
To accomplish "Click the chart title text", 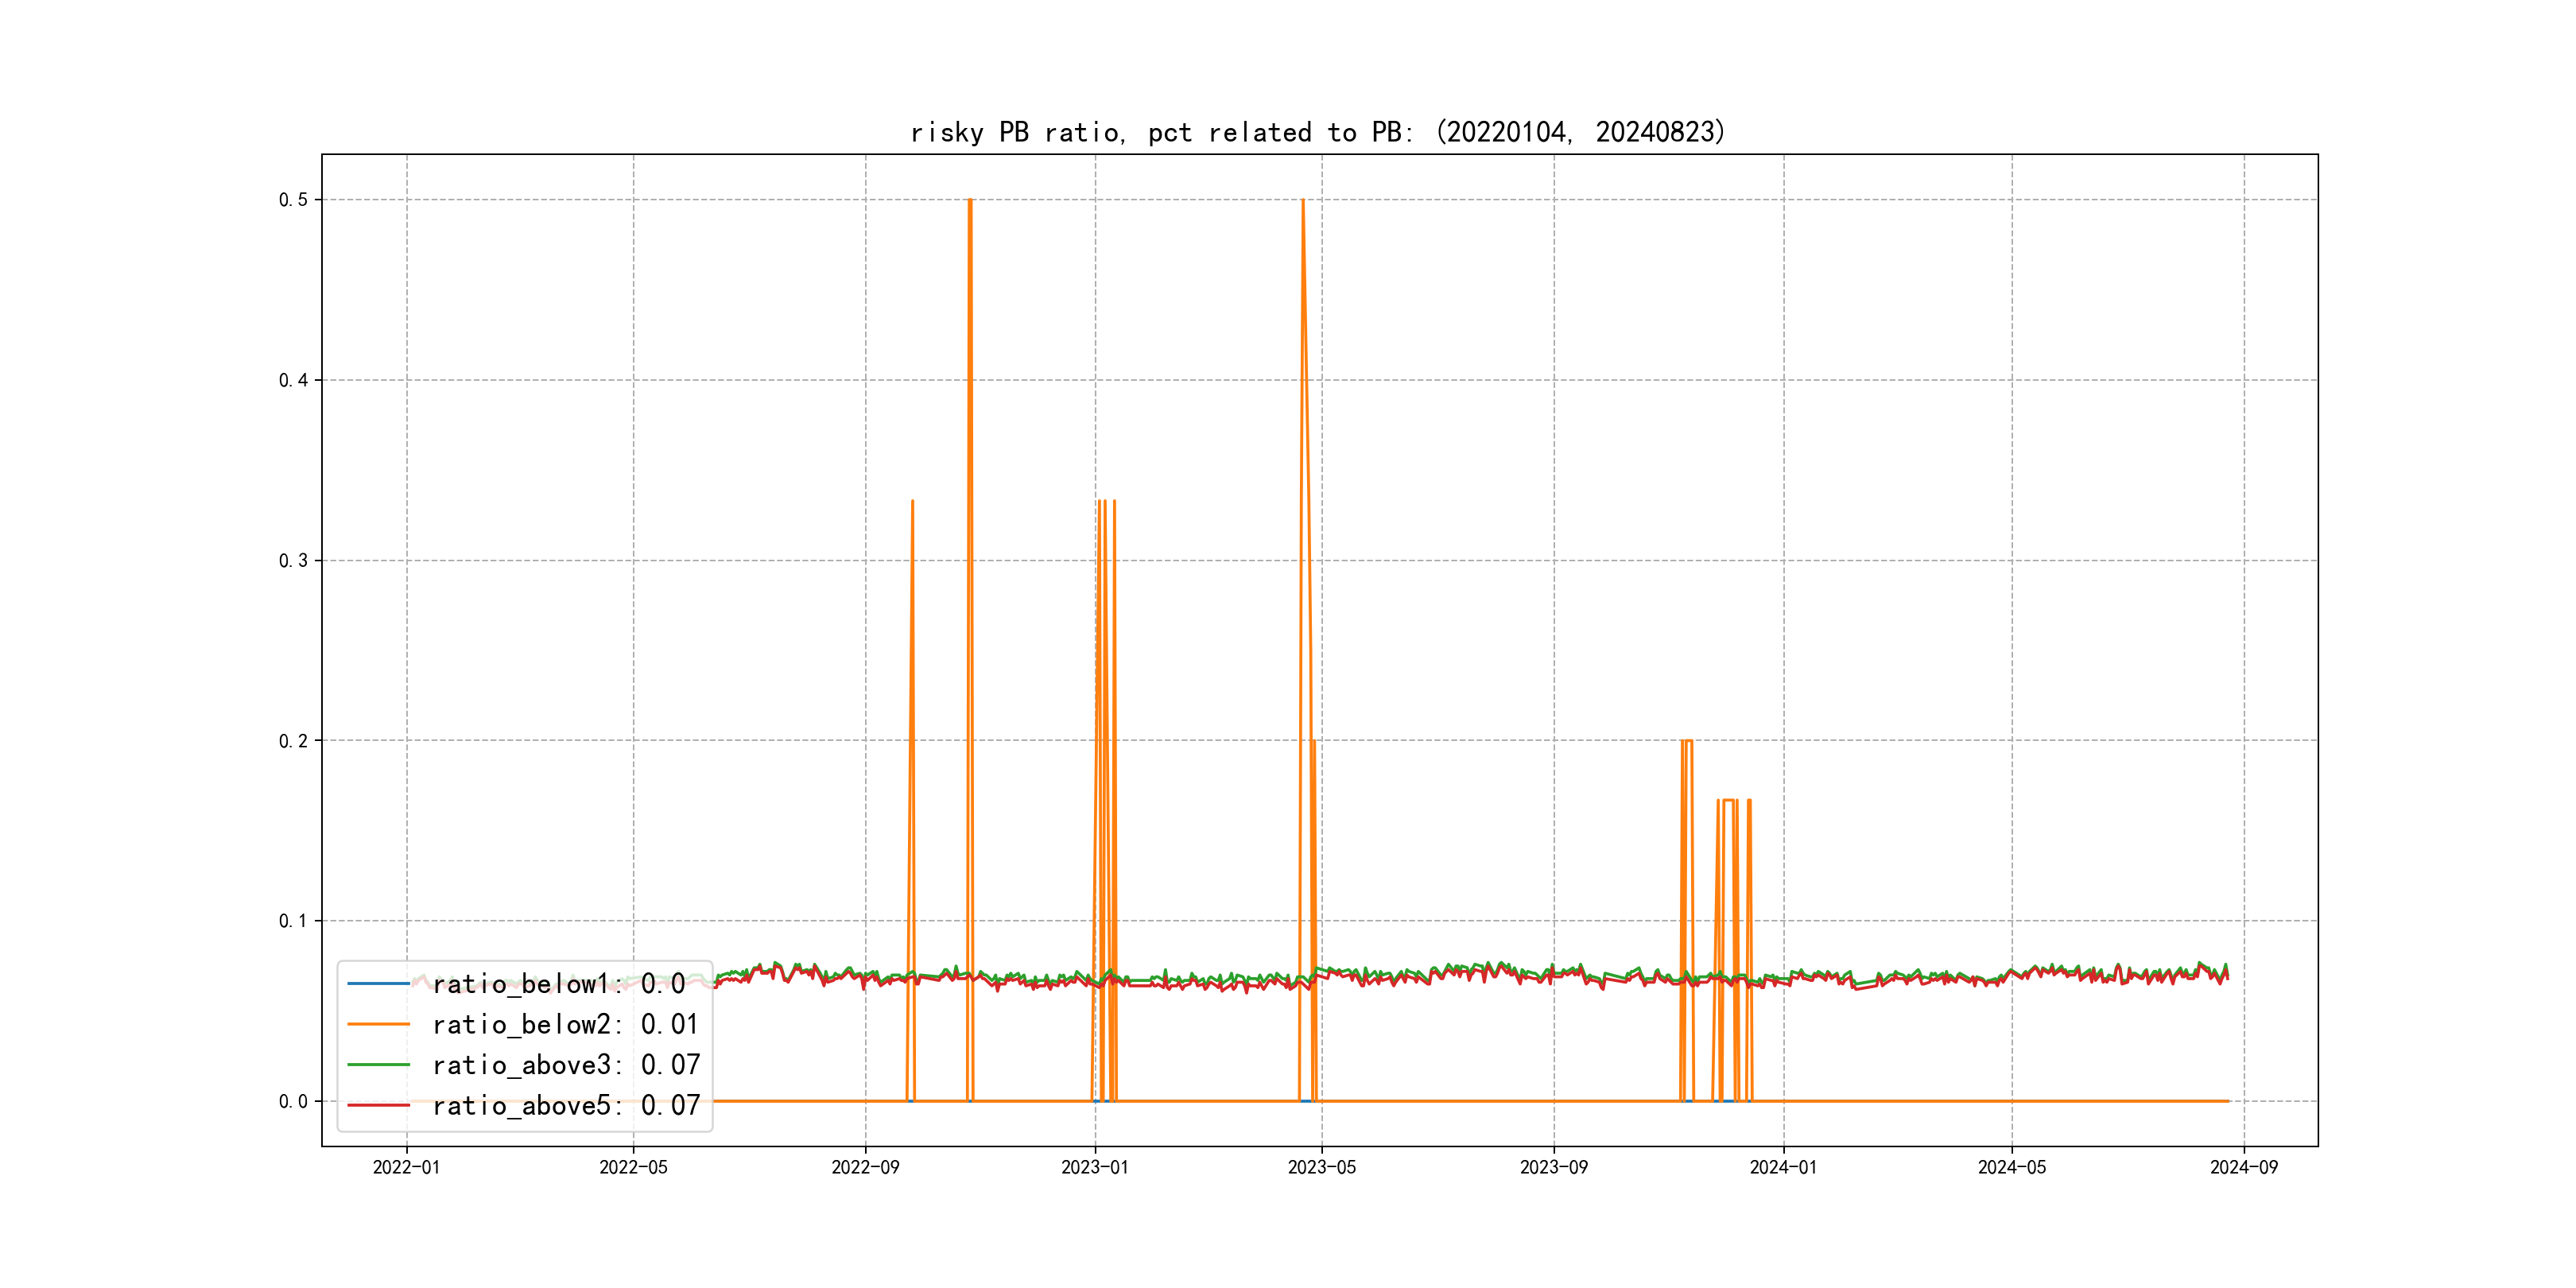I will coord(1317,132).
